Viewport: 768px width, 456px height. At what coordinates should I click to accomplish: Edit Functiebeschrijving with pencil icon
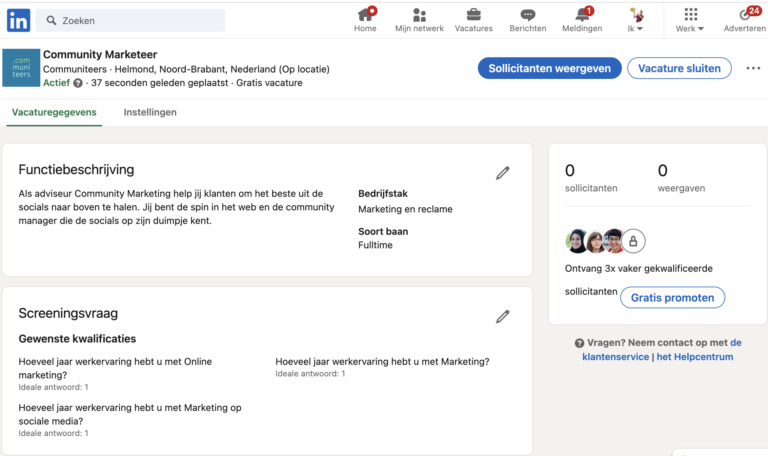(502, 173)
